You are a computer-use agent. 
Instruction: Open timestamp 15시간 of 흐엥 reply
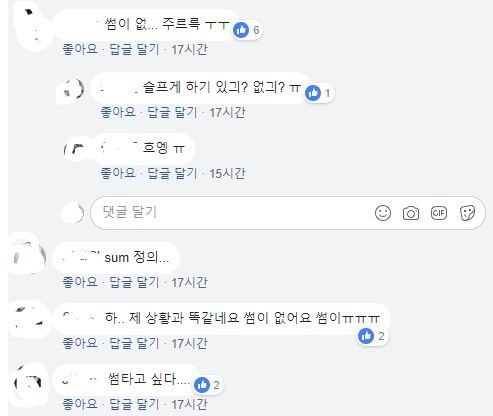[x=227, y=173]
